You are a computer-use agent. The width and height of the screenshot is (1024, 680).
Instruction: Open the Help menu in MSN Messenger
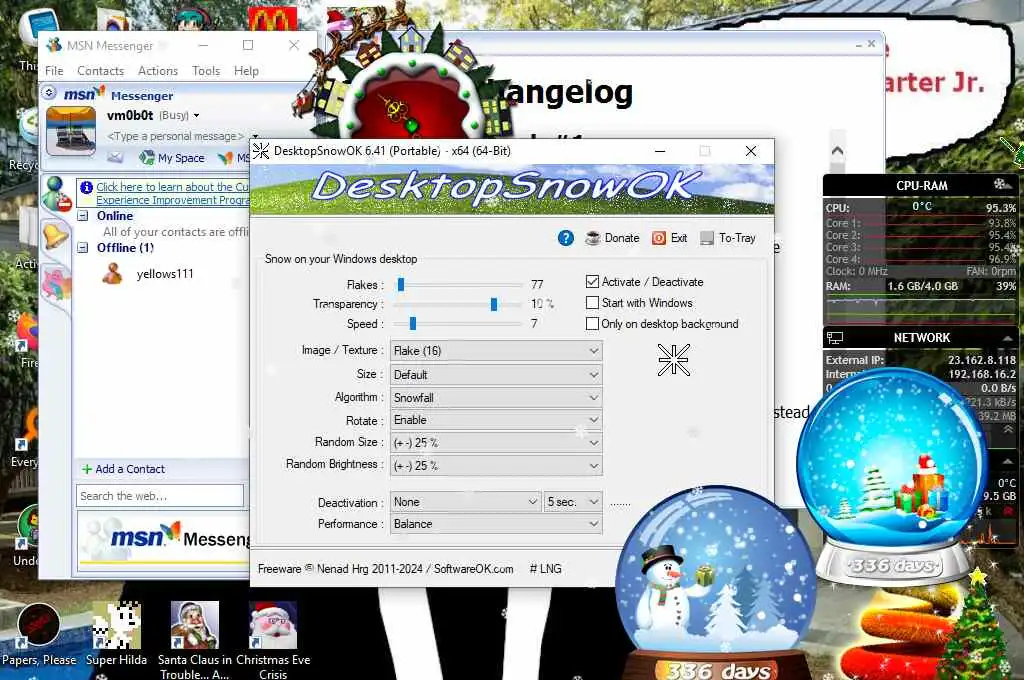click(x=246, y=71)
